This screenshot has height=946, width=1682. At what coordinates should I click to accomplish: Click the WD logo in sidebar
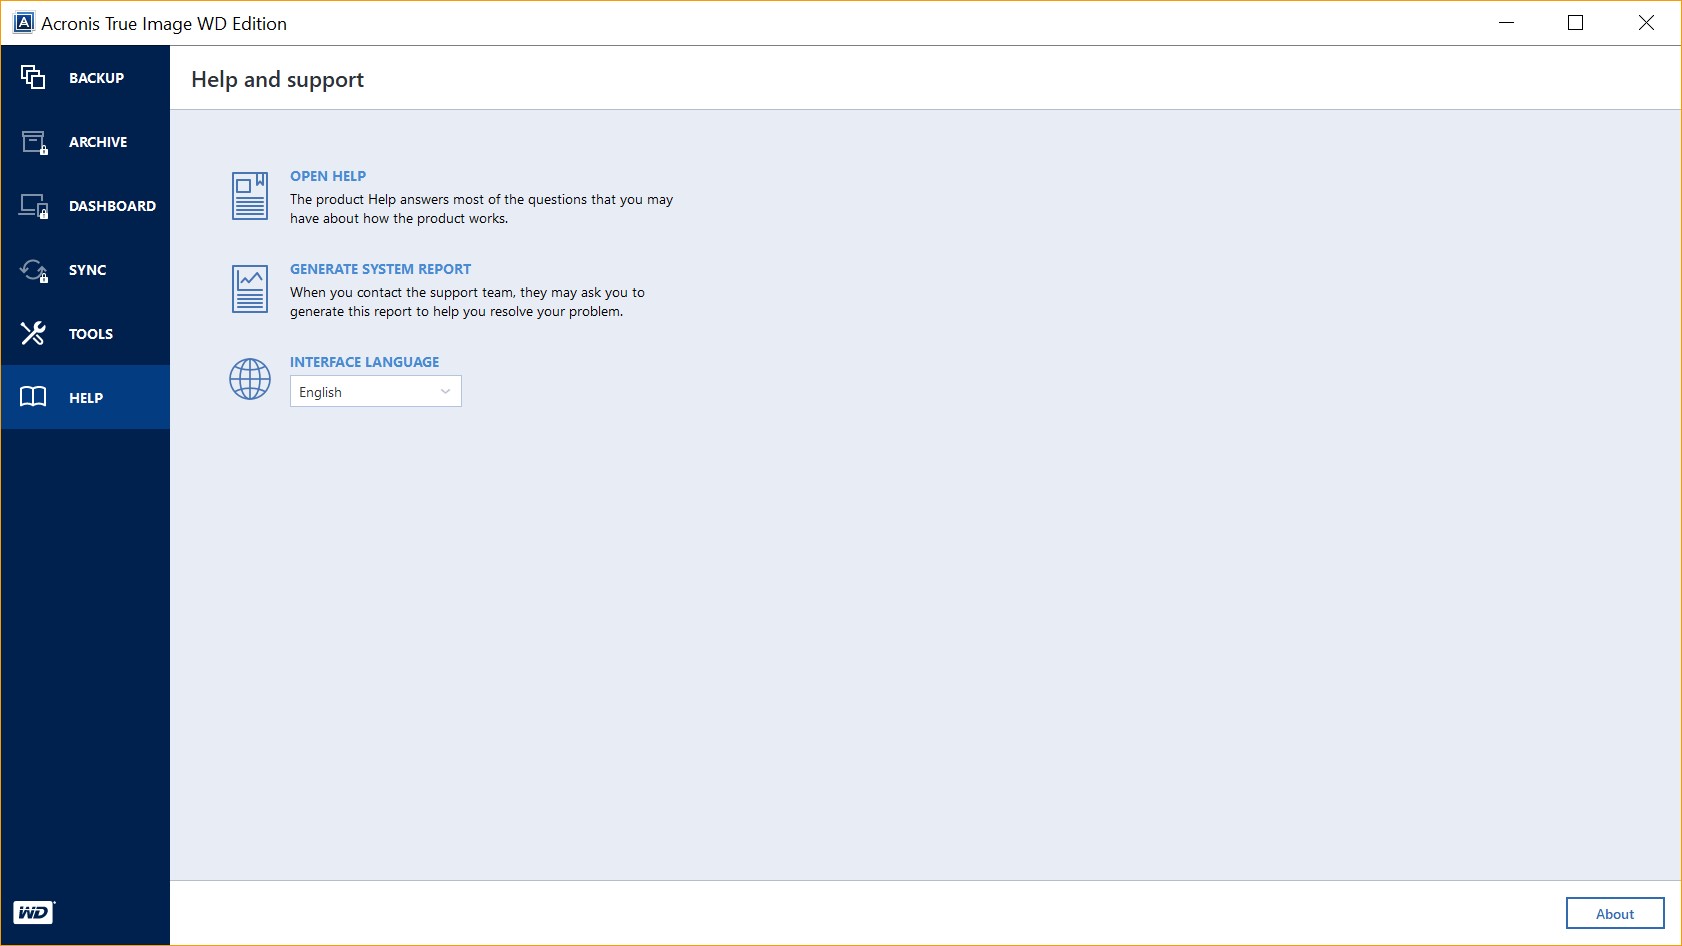pyautogui.click(x=34, y=912)
